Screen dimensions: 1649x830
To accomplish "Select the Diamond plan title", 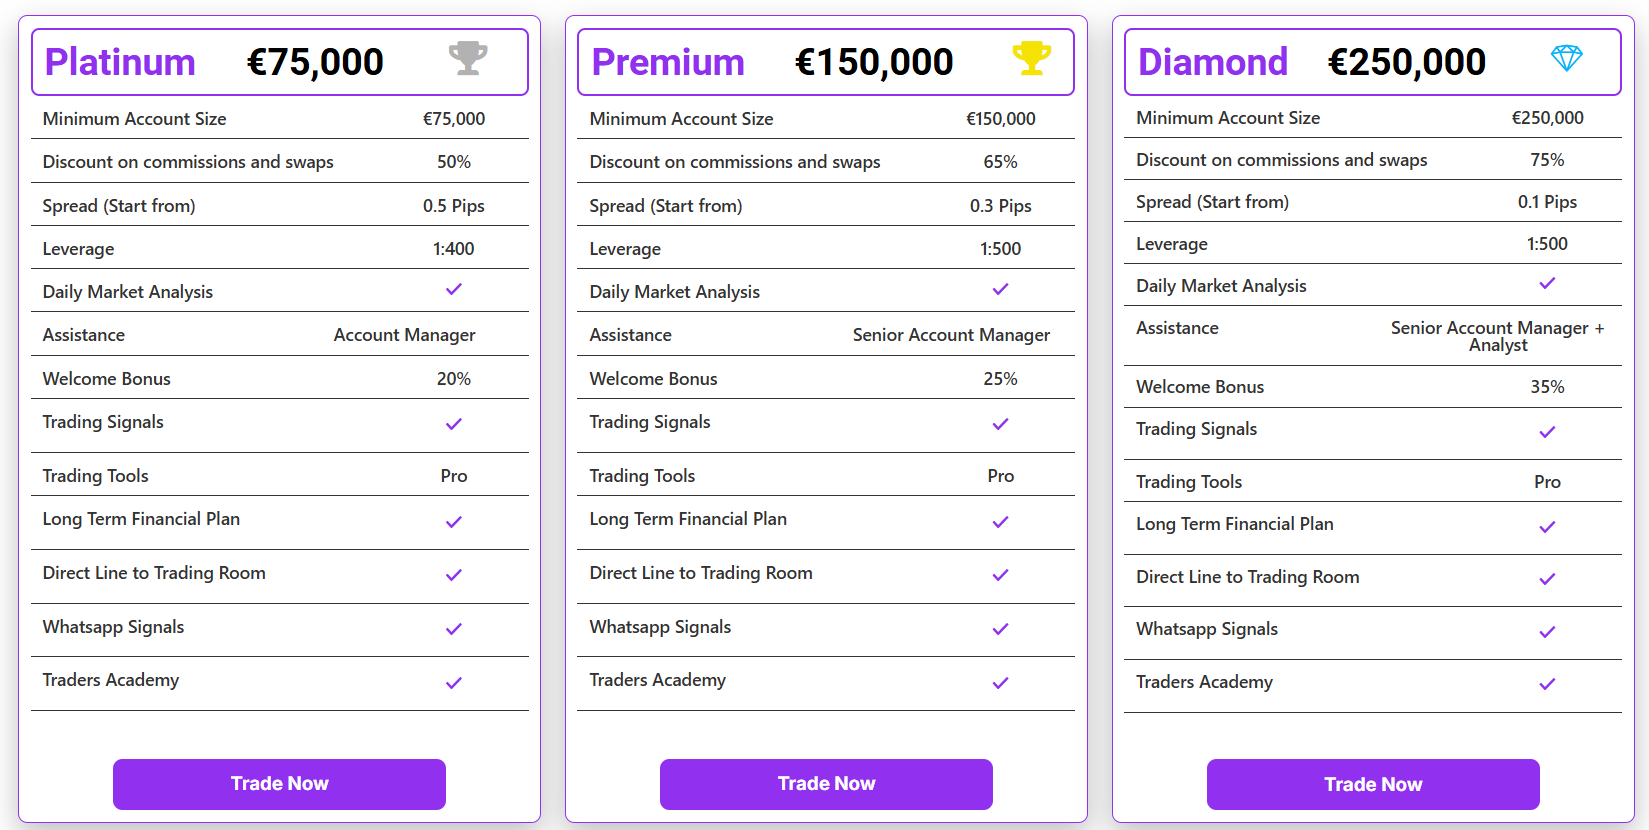I will click(x=1213, y=62).
